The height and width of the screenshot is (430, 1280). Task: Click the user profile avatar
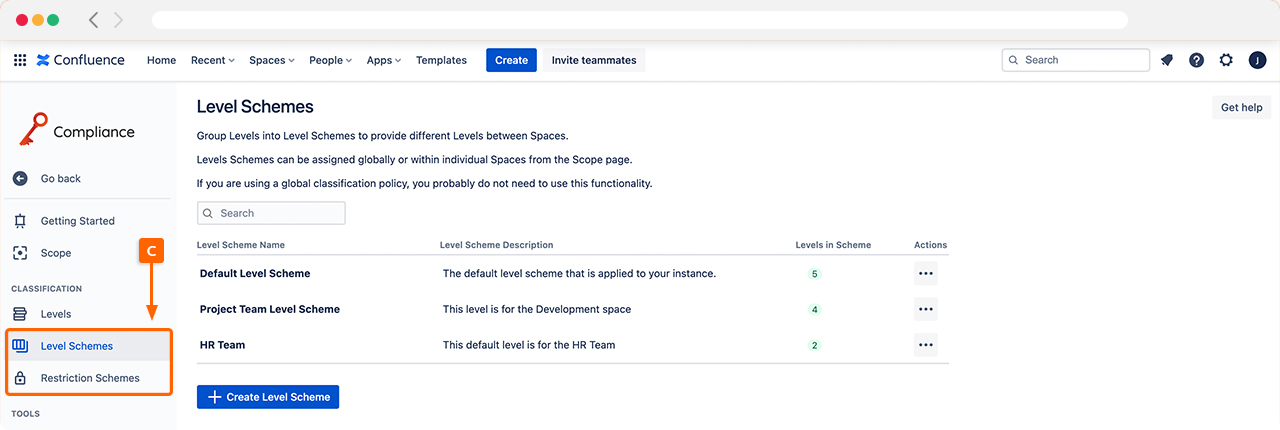1257,60
